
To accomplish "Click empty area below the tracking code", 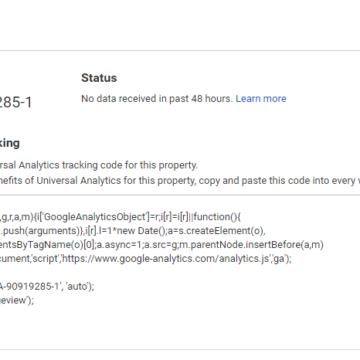I will [x=180, y=328].
